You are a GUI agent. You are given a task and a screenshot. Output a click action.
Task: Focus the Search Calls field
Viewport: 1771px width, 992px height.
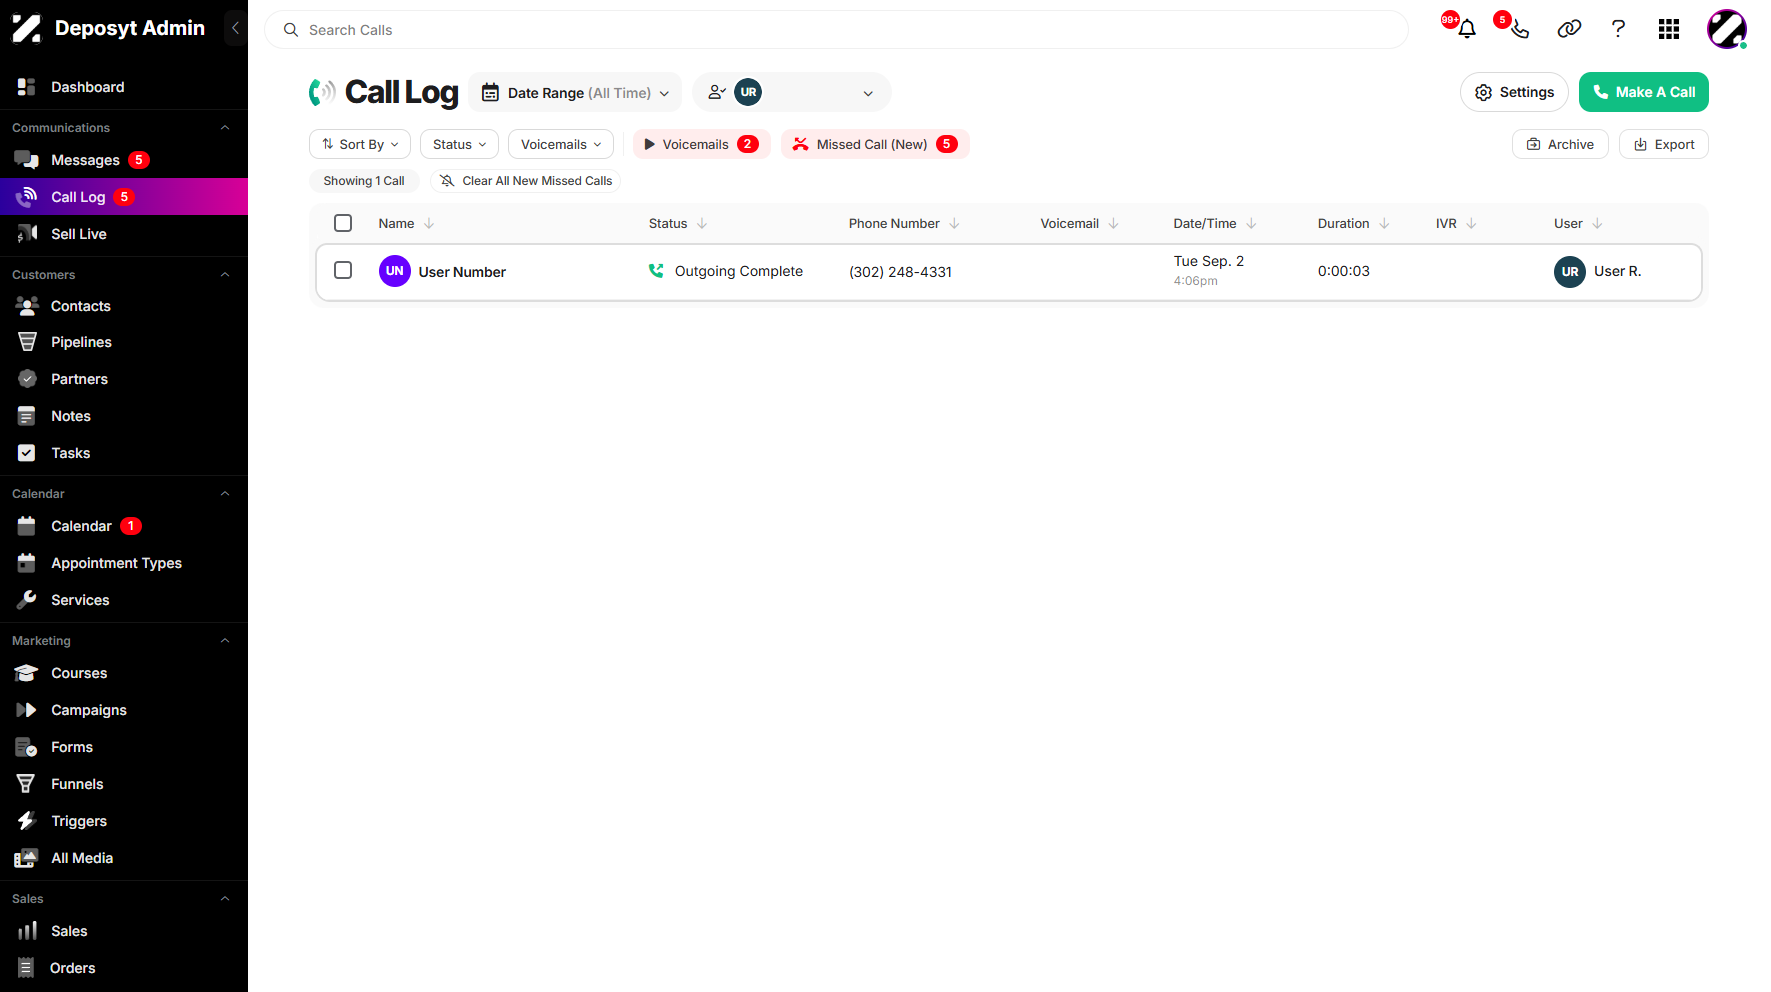tap(836, 30)
